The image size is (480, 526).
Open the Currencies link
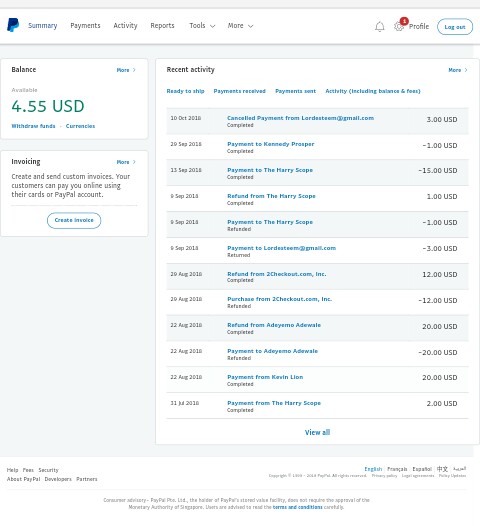click(x=80, y=126)
